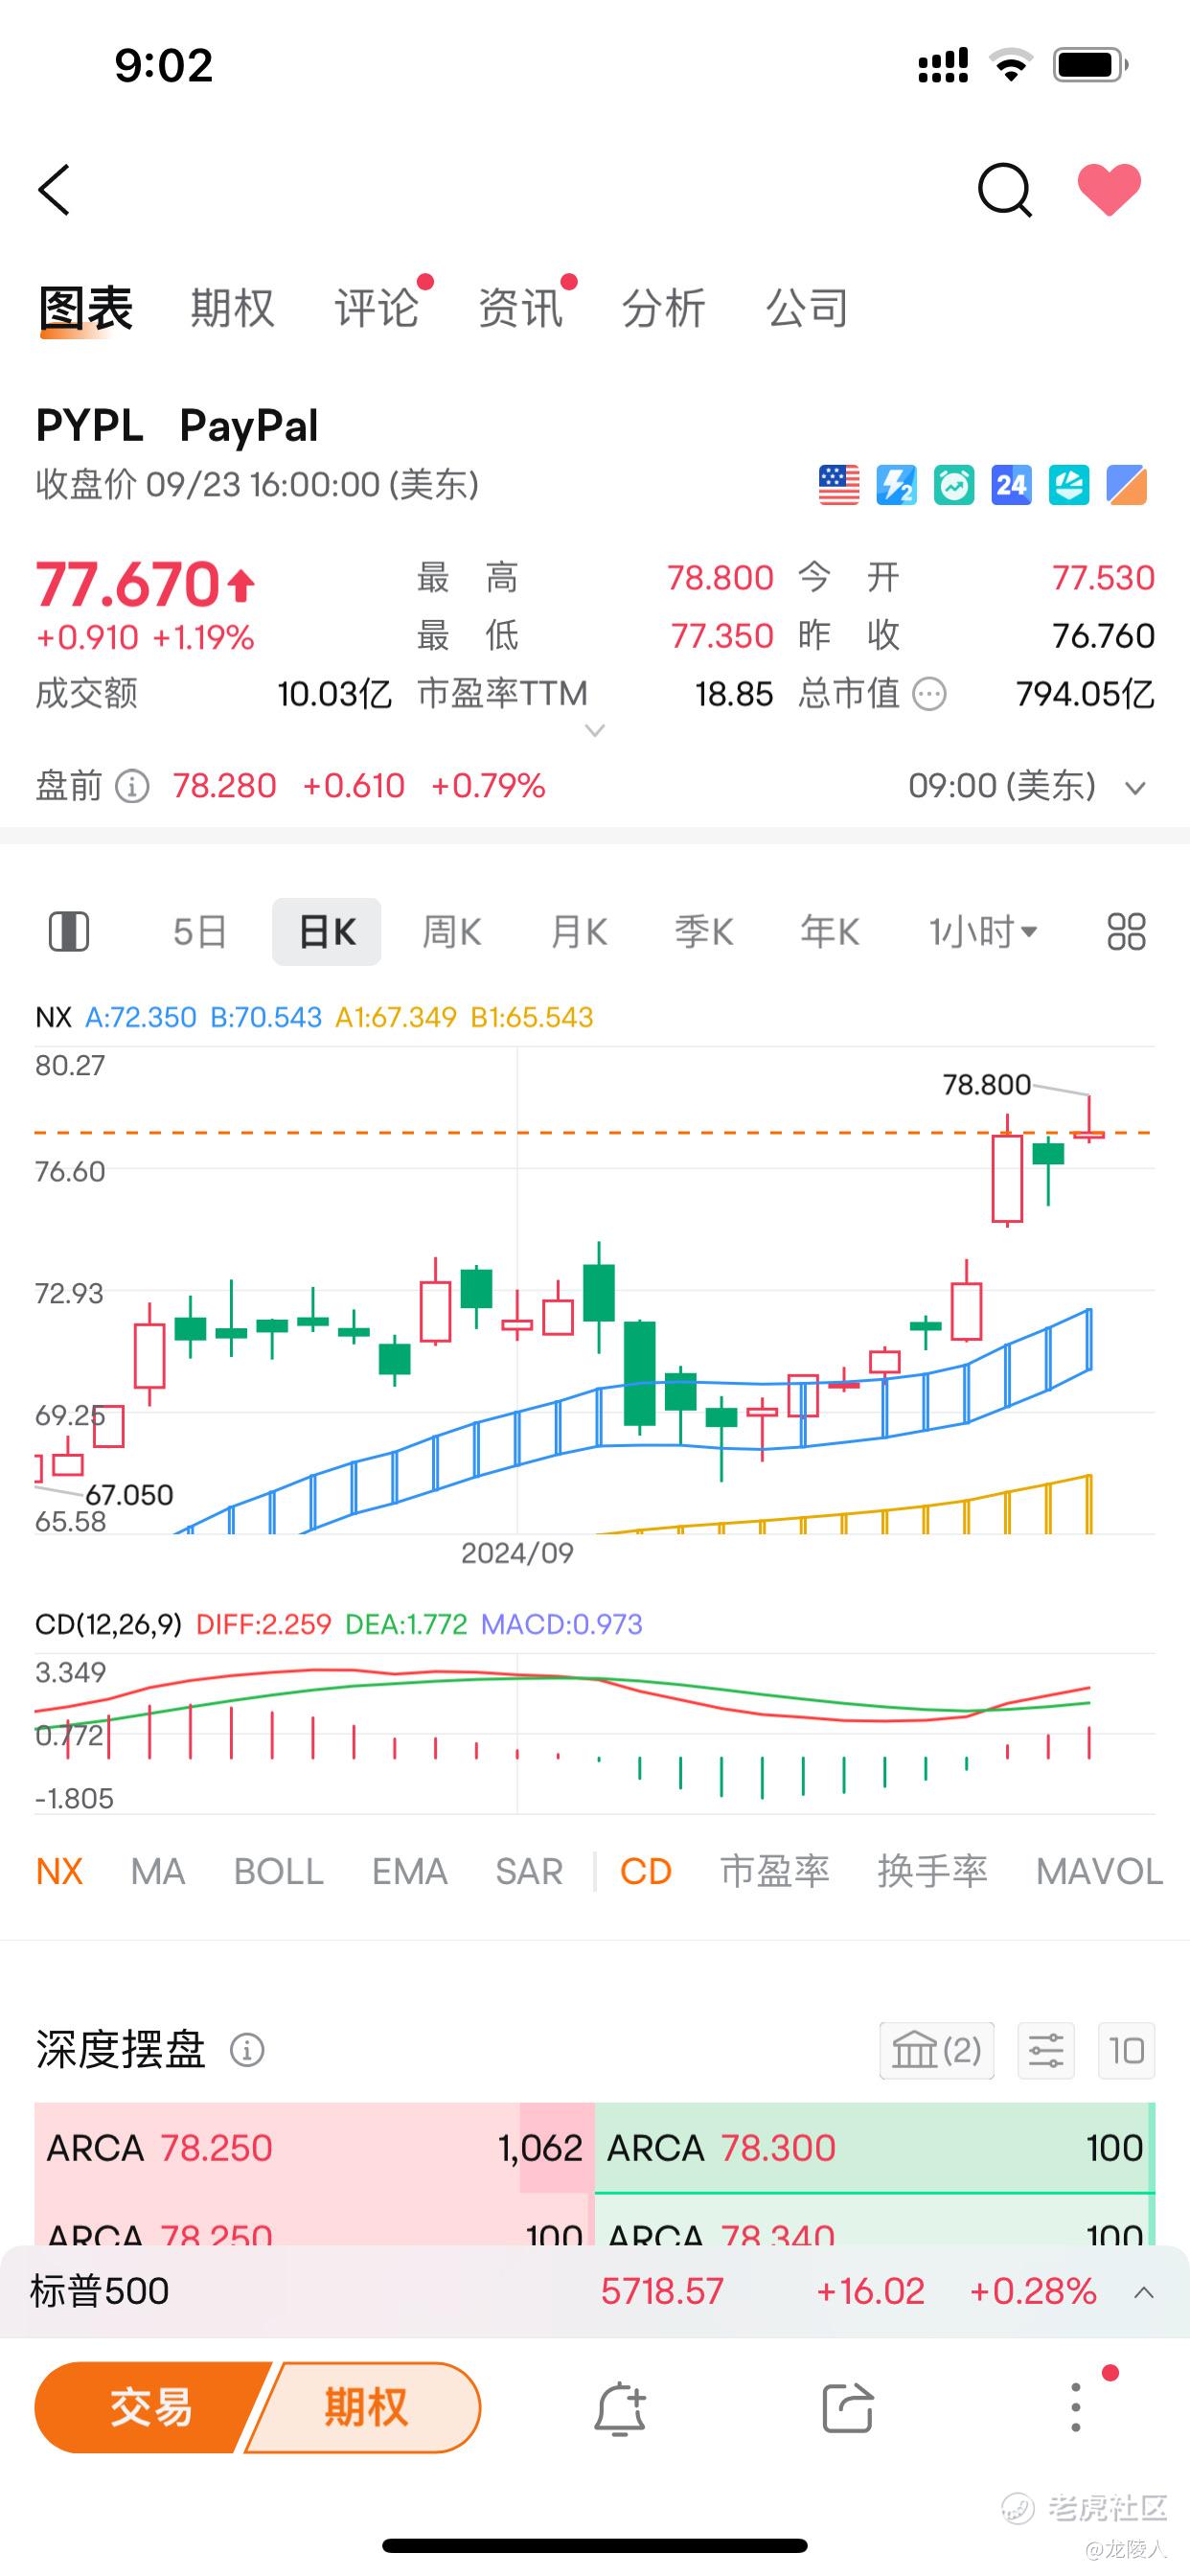The image size is (1190, 2576).
Task: Open the search magnifier icon
Action: pos(1004,190)
